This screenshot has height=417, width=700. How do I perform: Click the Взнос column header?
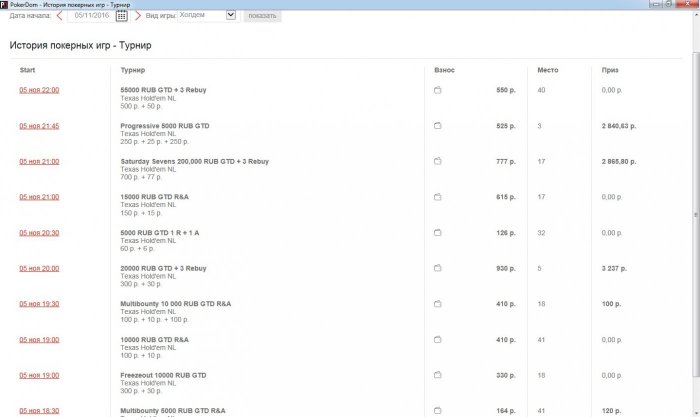tap(444, 70)
